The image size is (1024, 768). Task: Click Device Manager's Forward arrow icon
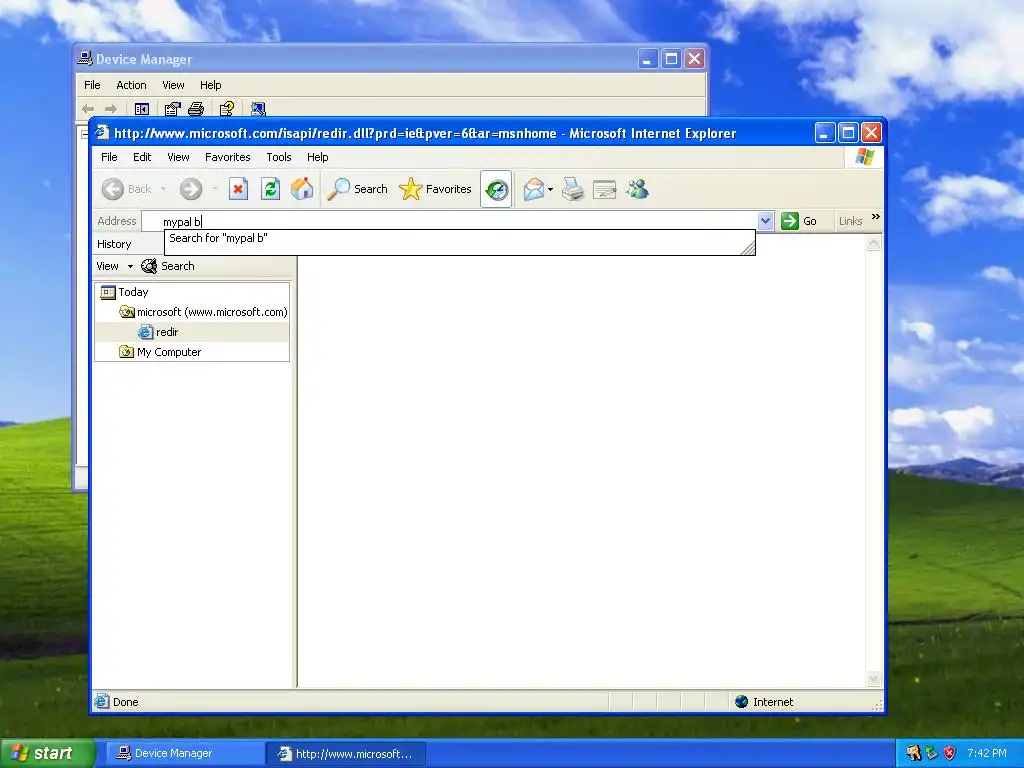click(x=110, y=109)
